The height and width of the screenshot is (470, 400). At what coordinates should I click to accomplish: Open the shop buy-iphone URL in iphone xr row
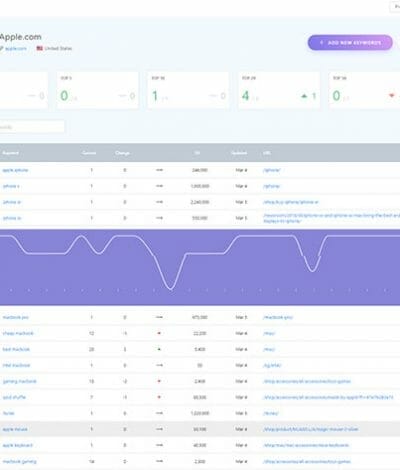point(291,202)
